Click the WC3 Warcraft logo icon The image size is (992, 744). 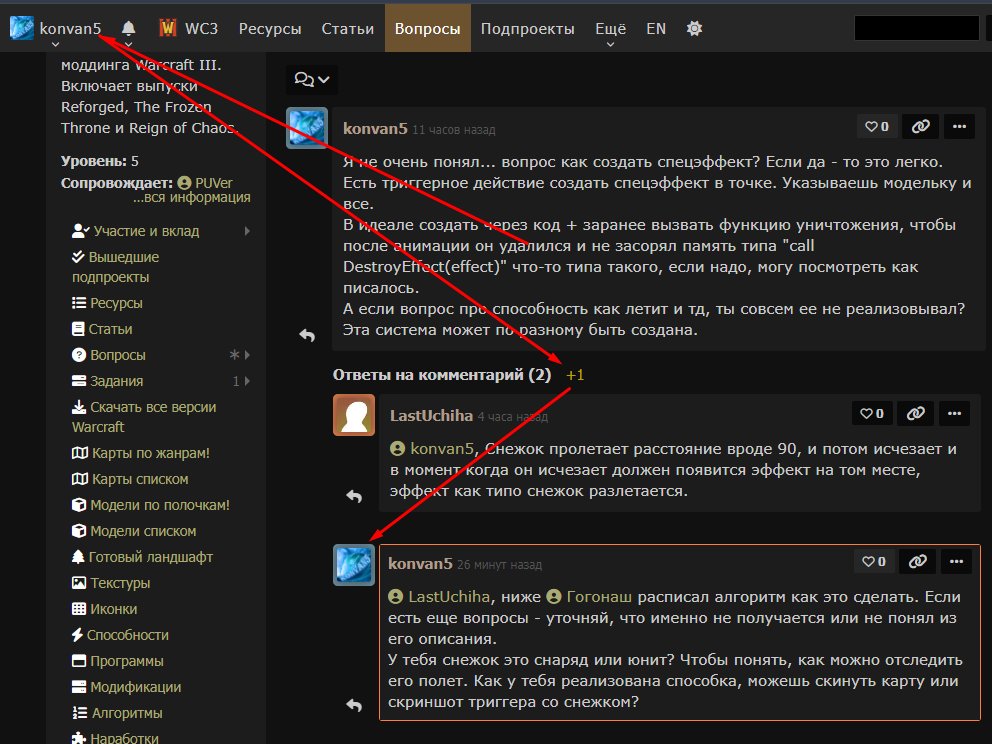coord(168,28)
